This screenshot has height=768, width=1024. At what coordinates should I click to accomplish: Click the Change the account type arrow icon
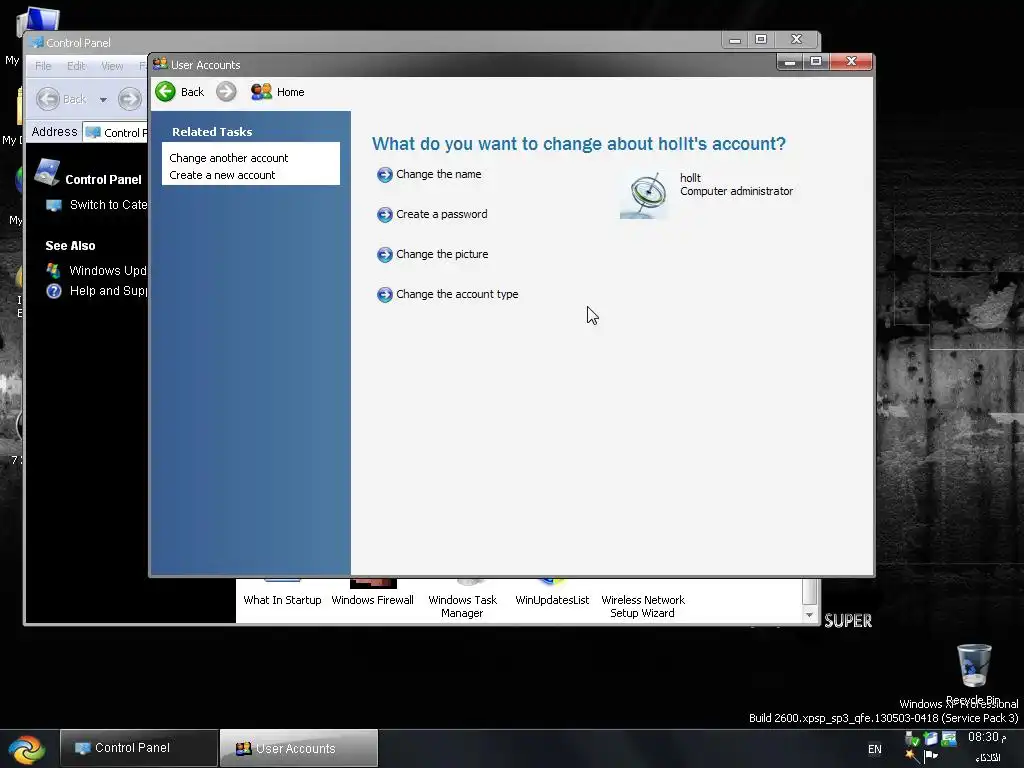point(385,295)
